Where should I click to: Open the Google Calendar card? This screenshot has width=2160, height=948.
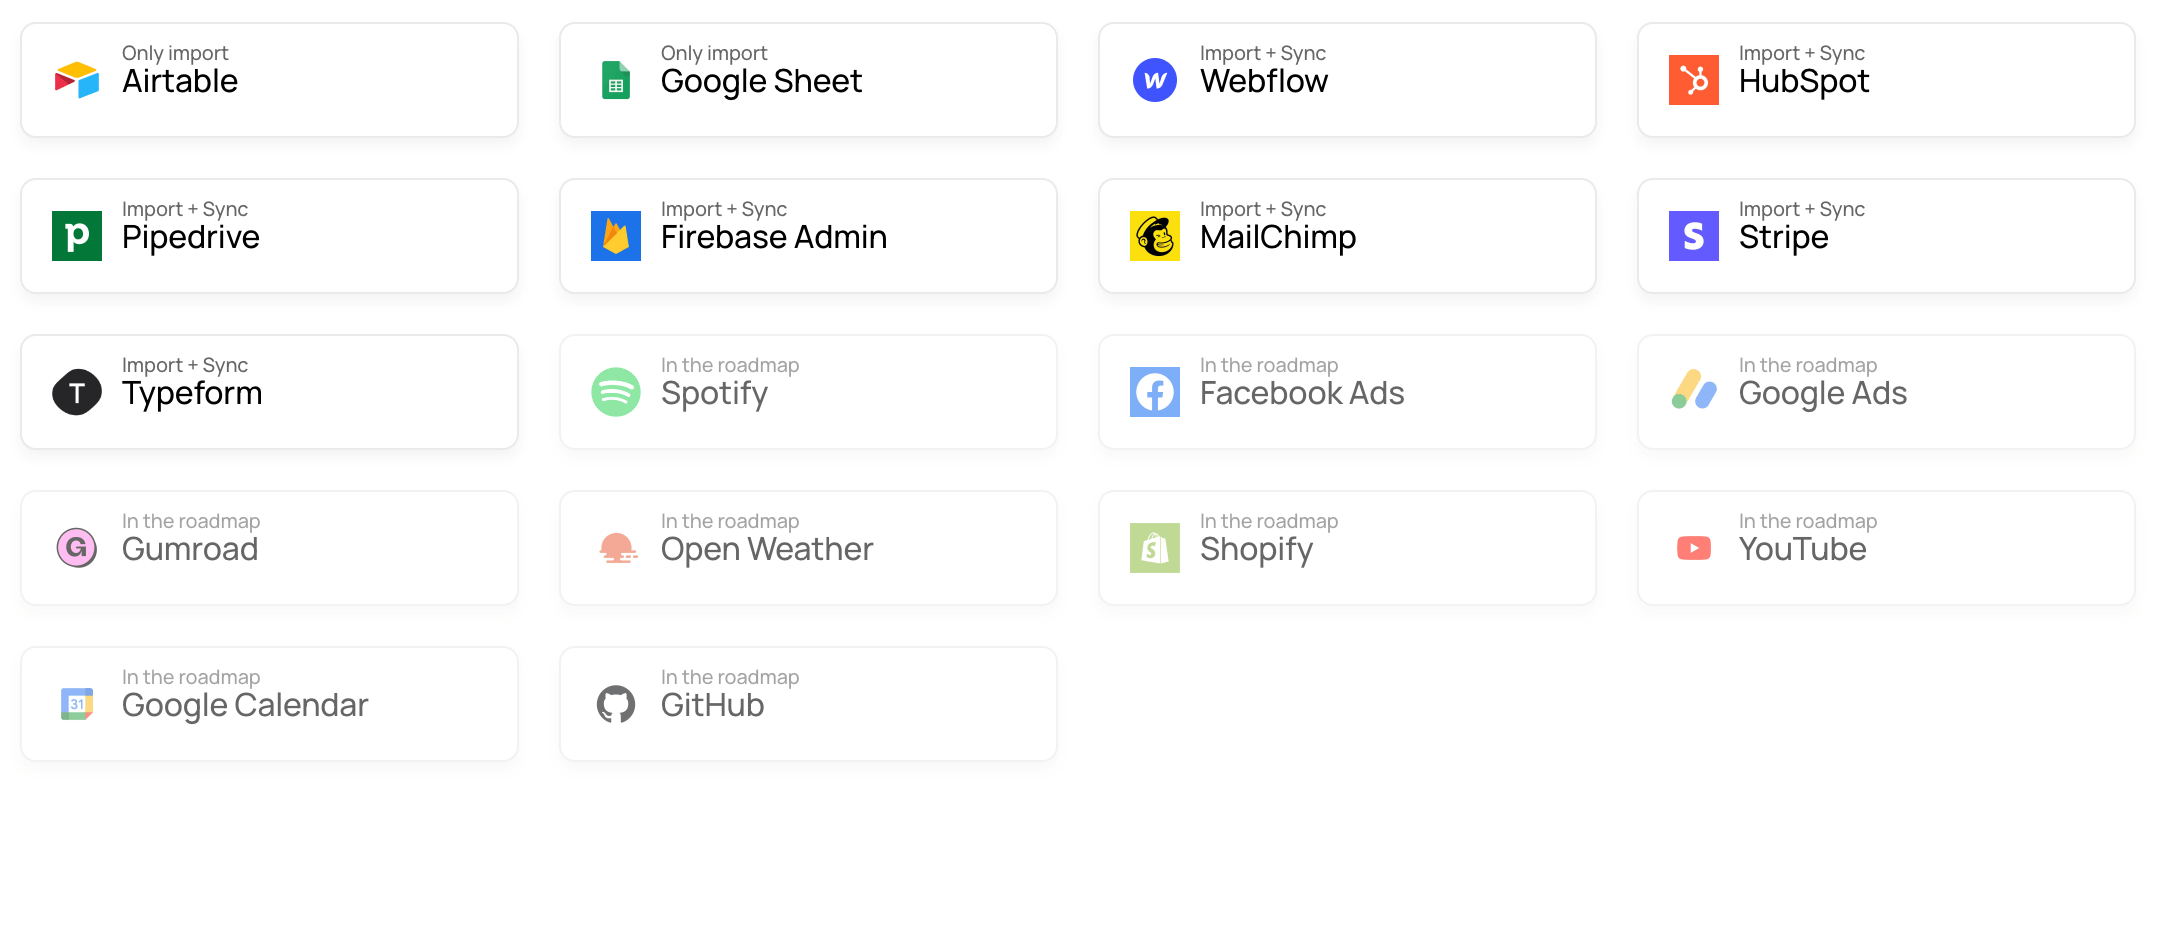tap(269, 704)
